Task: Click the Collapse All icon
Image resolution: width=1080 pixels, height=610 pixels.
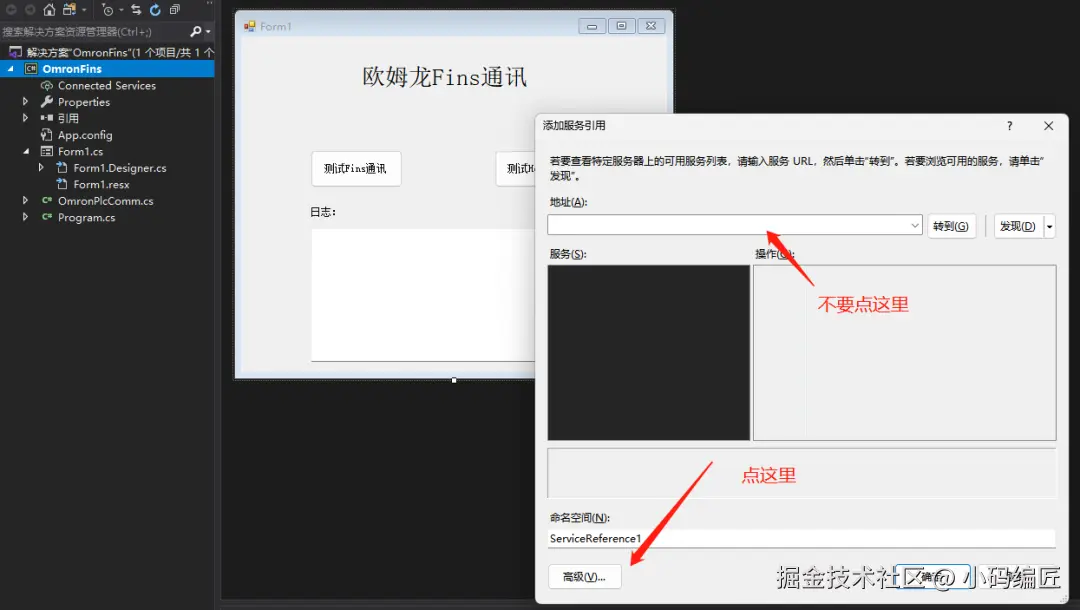Action: (174, 10)
